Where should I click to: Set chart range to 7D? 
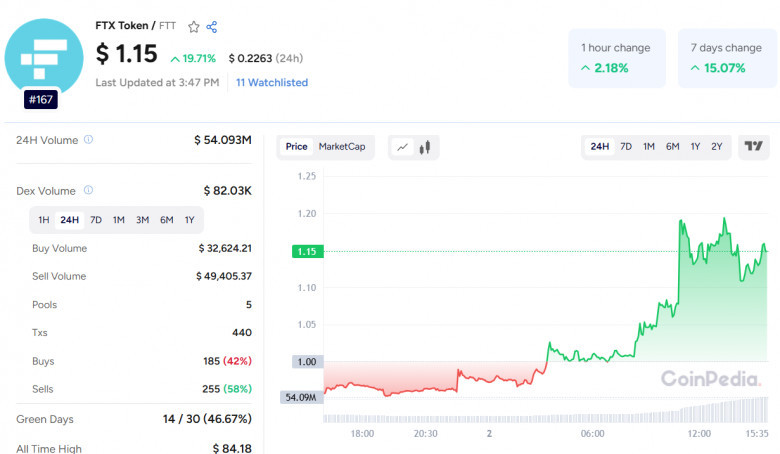coord(626,147)
